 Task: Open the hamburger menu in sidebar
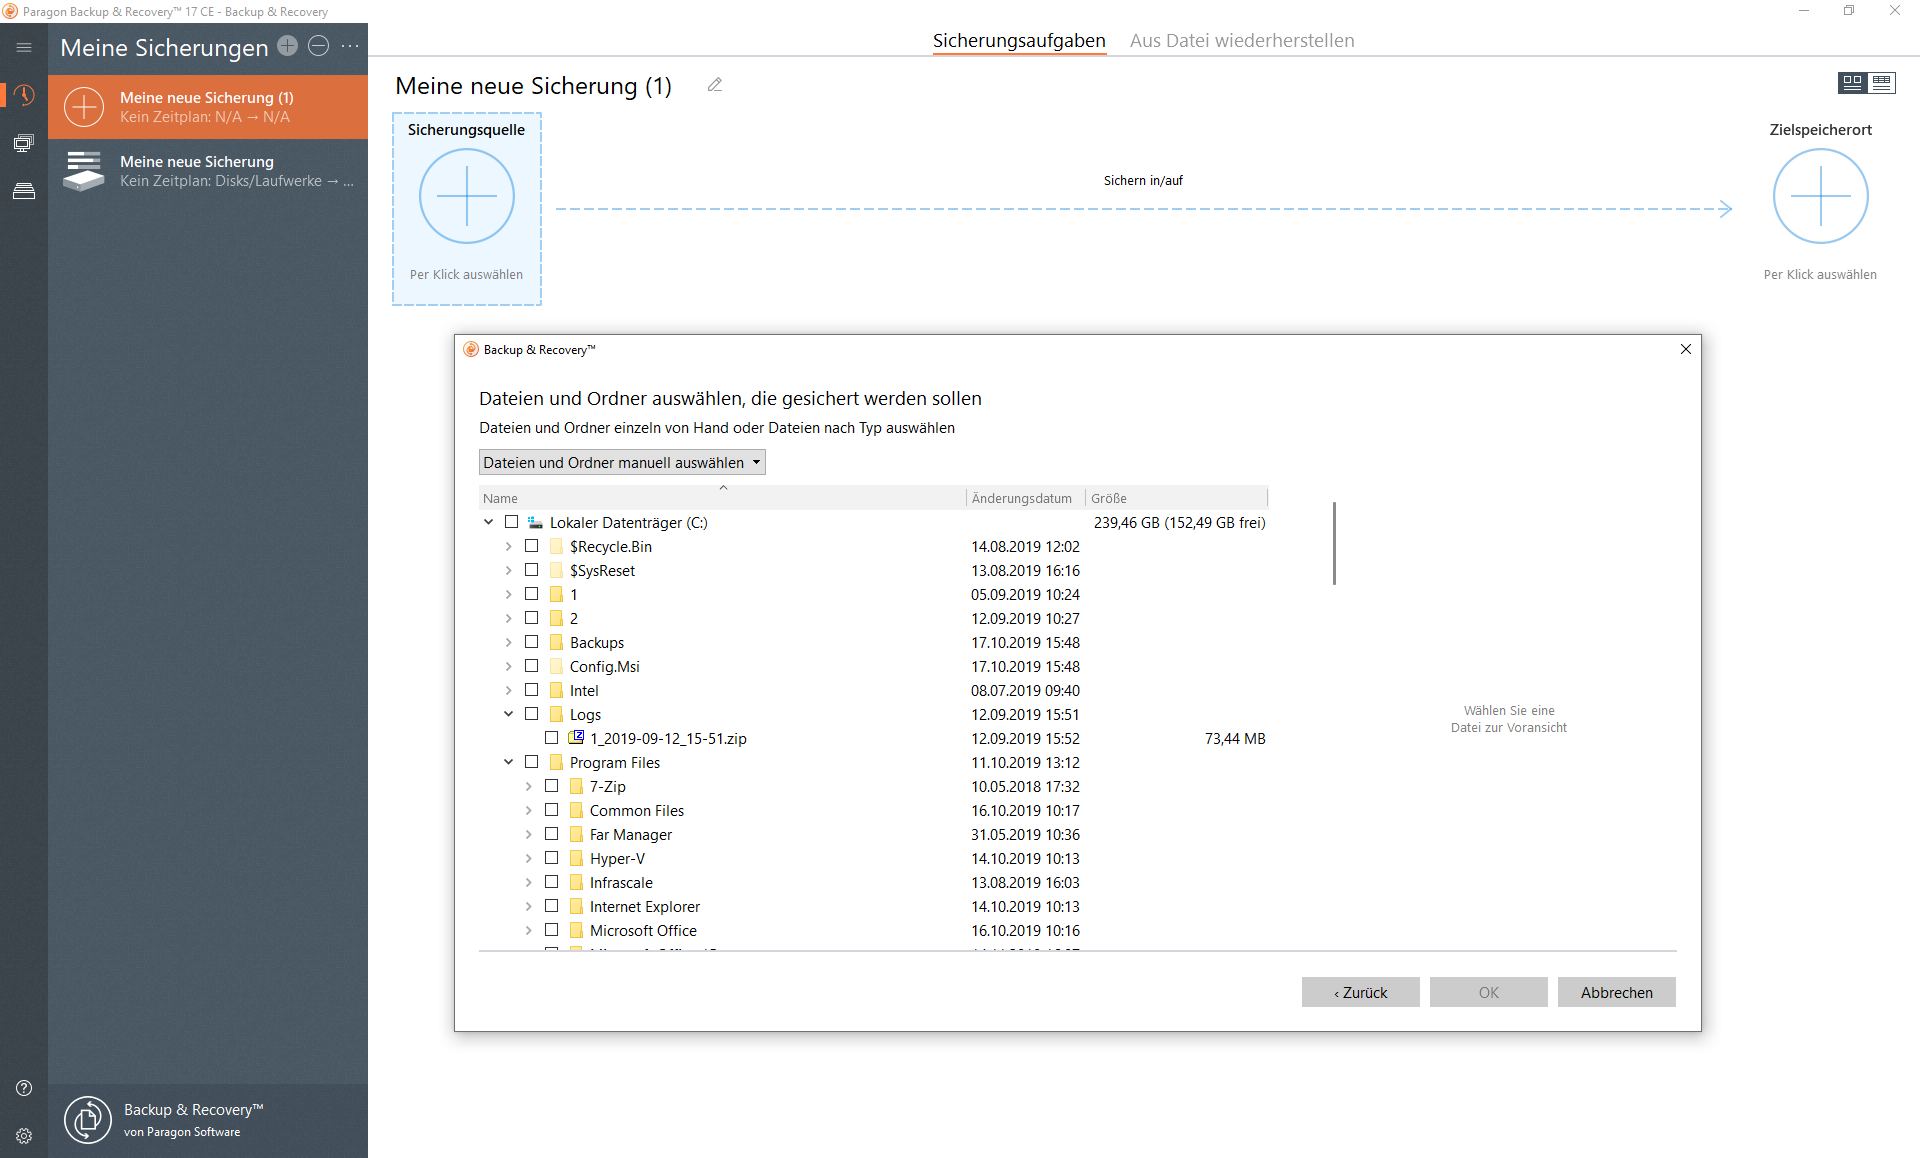click(x=24, y=47)
